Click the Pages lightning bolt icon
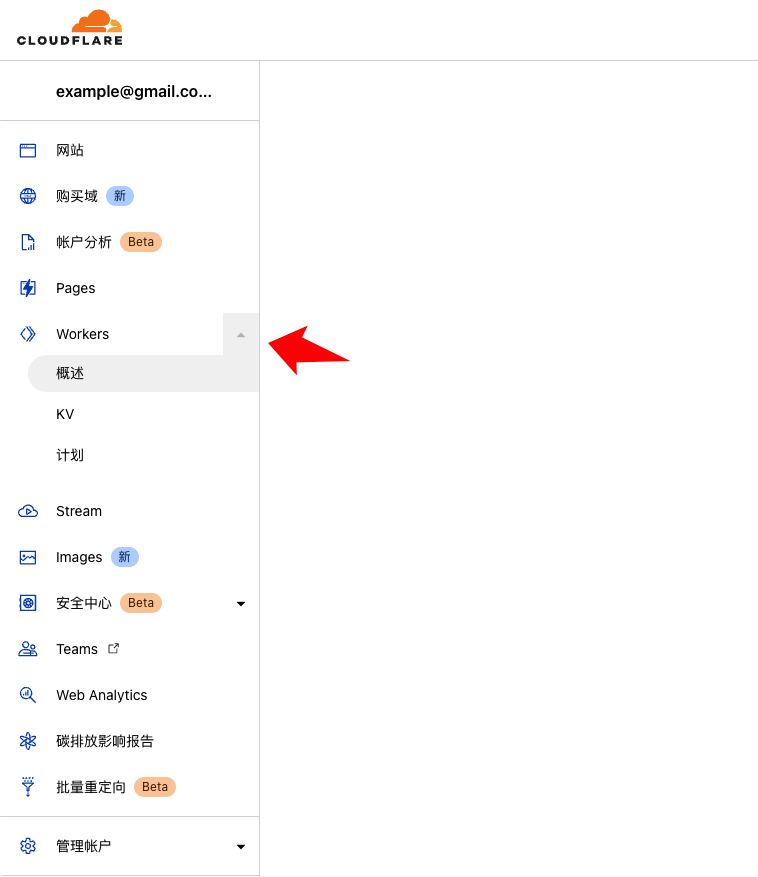 (28, 288)
